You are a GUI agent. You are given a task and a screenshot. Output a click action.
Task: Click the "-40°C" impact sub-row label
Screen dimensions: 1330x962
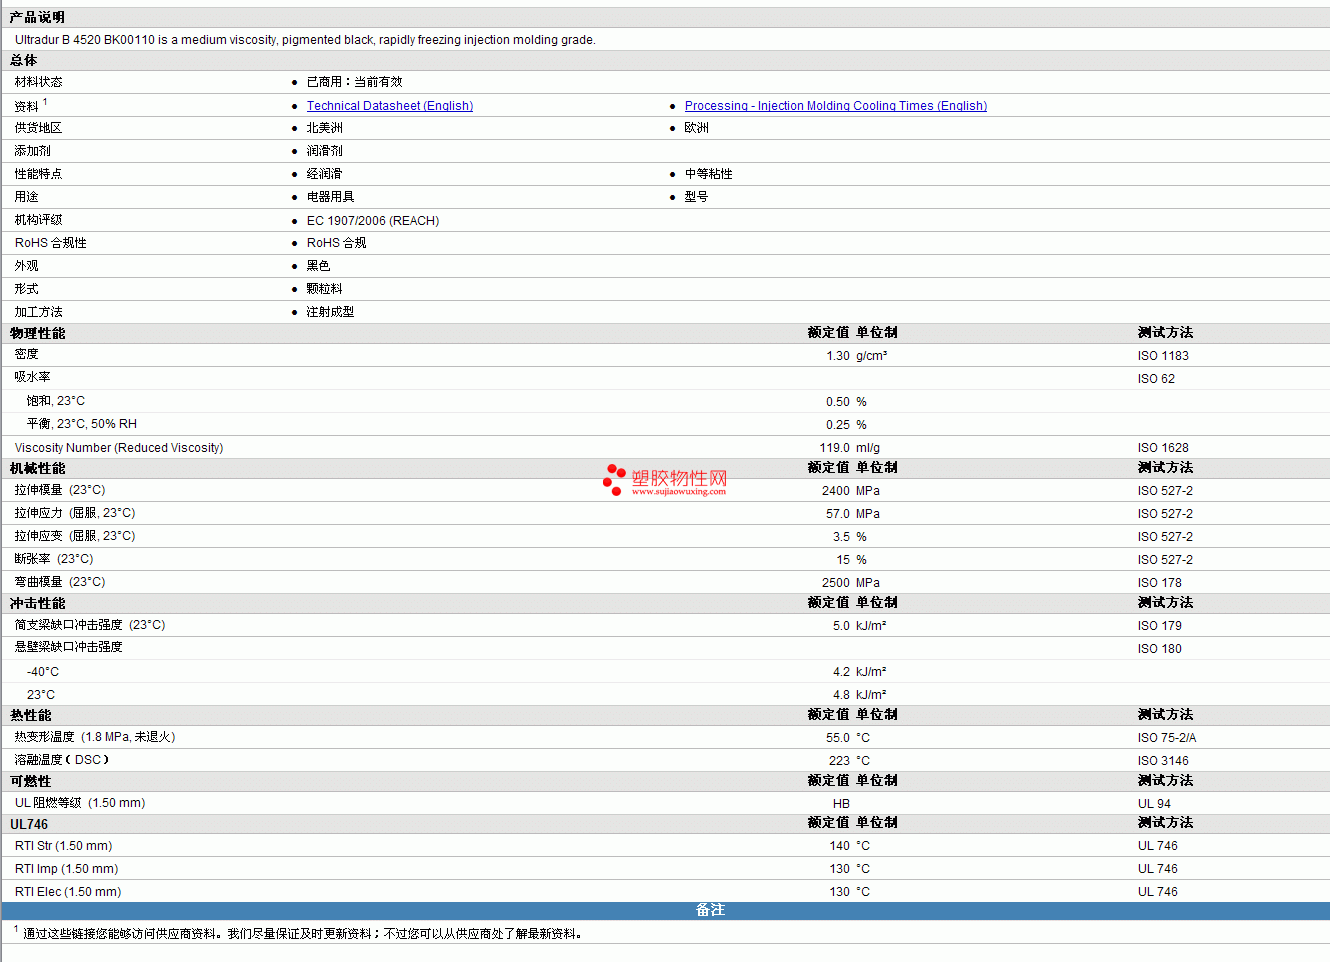(43, 672)
